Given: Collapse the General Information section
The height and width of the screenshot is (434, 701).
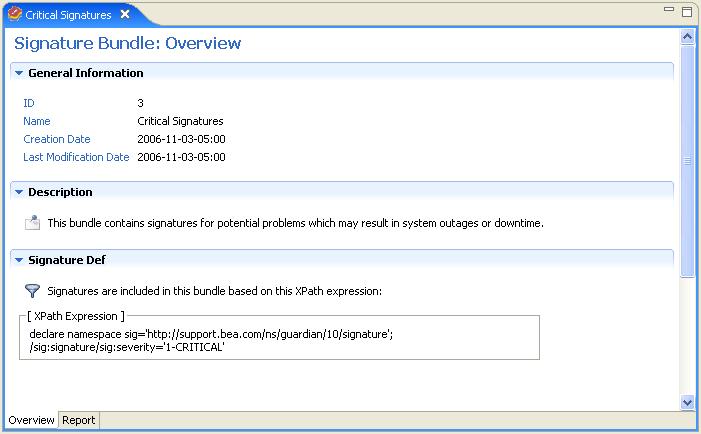Looking at the screenshot, I should [19, 73].
